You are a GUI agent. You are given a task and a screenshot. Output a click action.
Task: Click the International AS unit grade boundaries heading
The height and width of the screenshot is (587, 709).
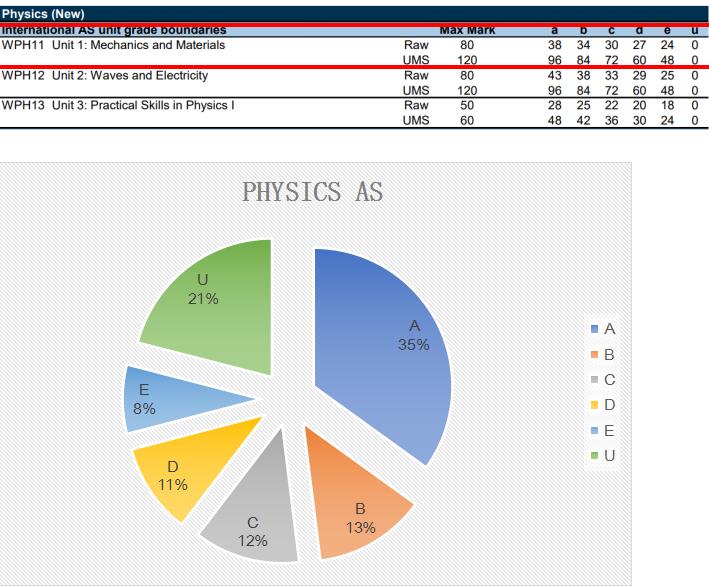click(x=113, y=31)
